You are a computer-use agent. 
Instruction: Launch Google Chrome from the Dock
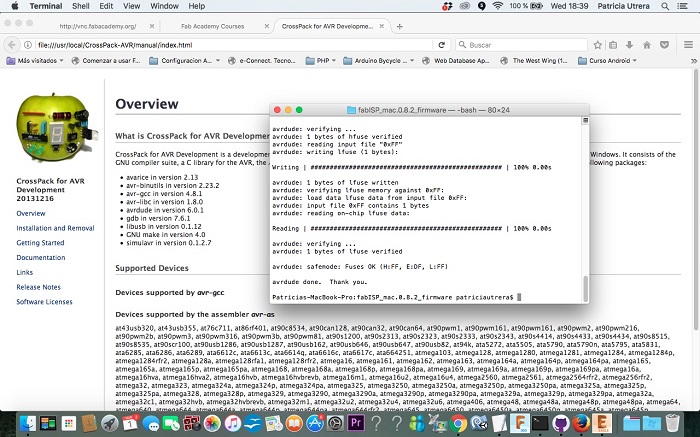click(458, 423)
